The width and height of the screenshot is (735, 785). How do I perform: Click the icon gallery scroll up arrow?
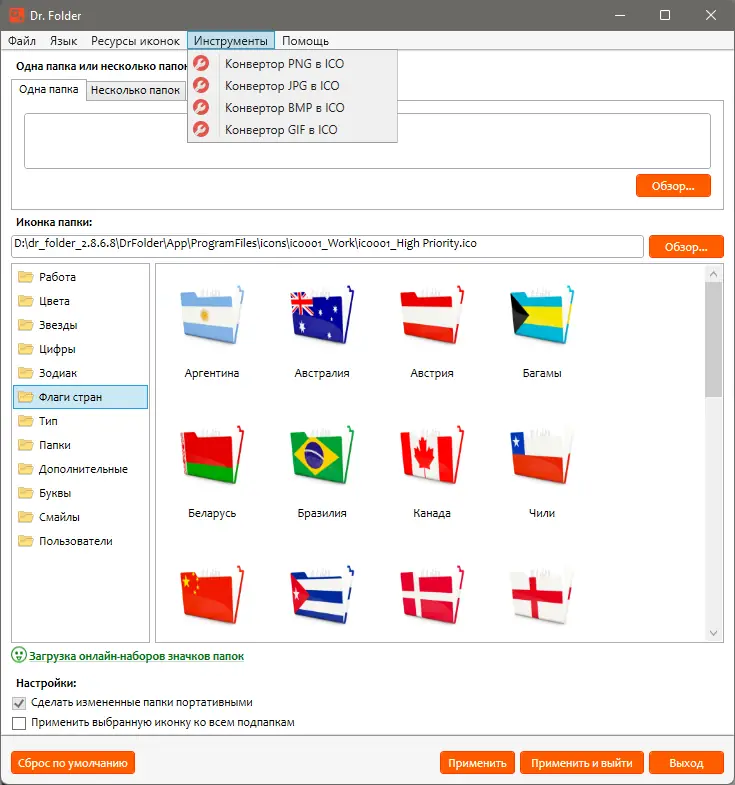713,274
